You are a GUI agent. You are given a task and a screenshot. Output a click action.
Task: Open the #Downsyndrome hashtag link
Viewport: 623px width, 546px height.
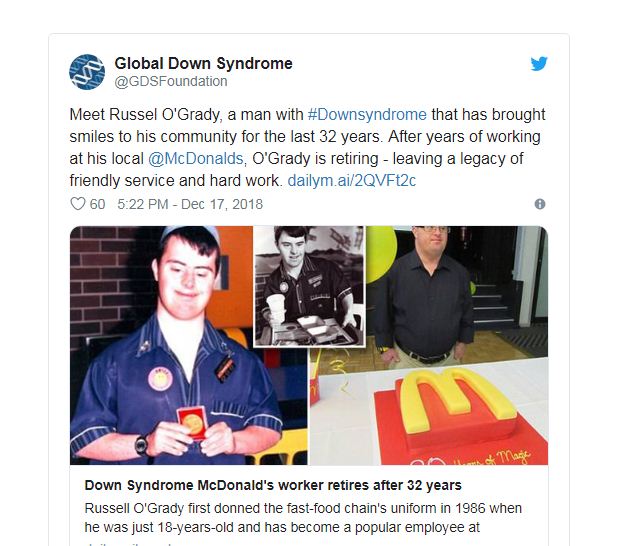[x=367, y=114]
